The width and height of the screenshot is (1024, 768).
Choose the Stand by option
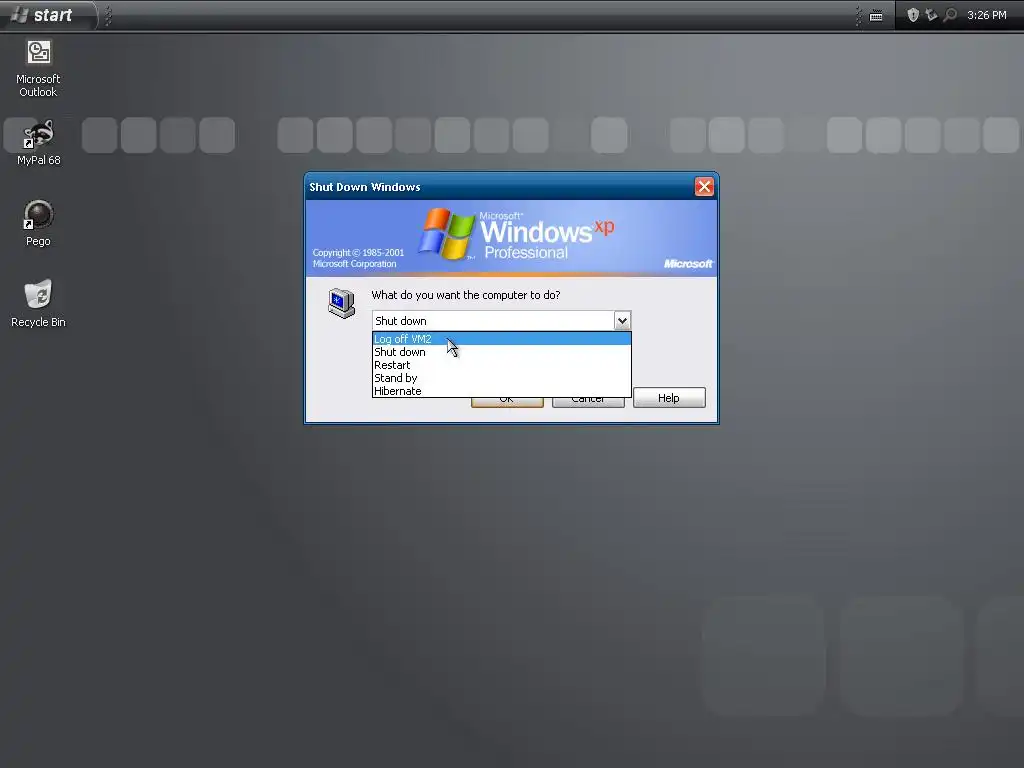[x=502, y=378]
